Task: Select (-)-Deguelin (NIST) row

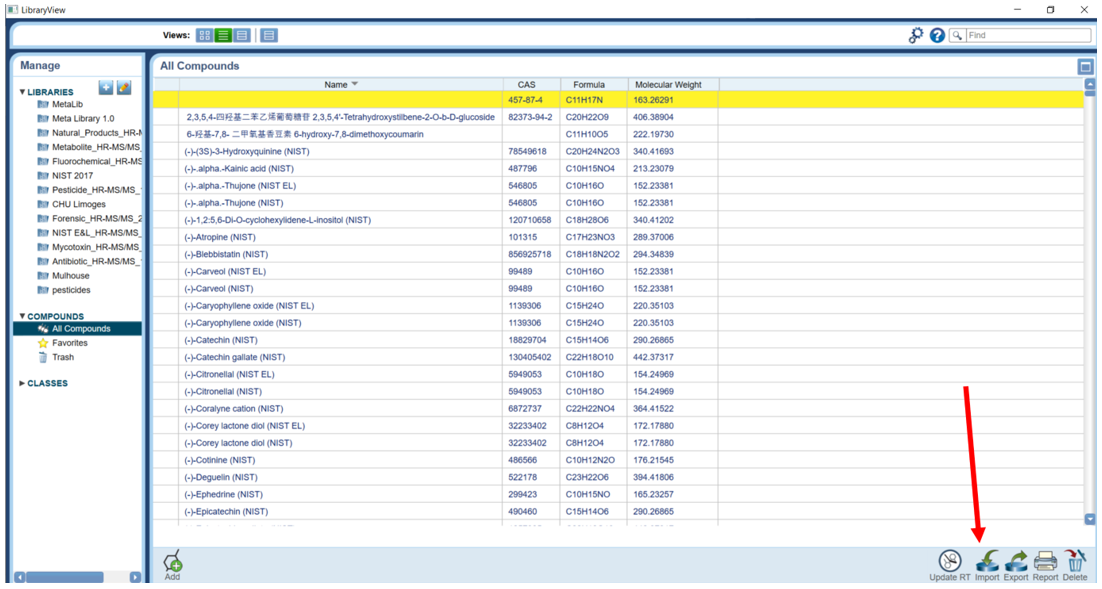Action: click(618, 477)
